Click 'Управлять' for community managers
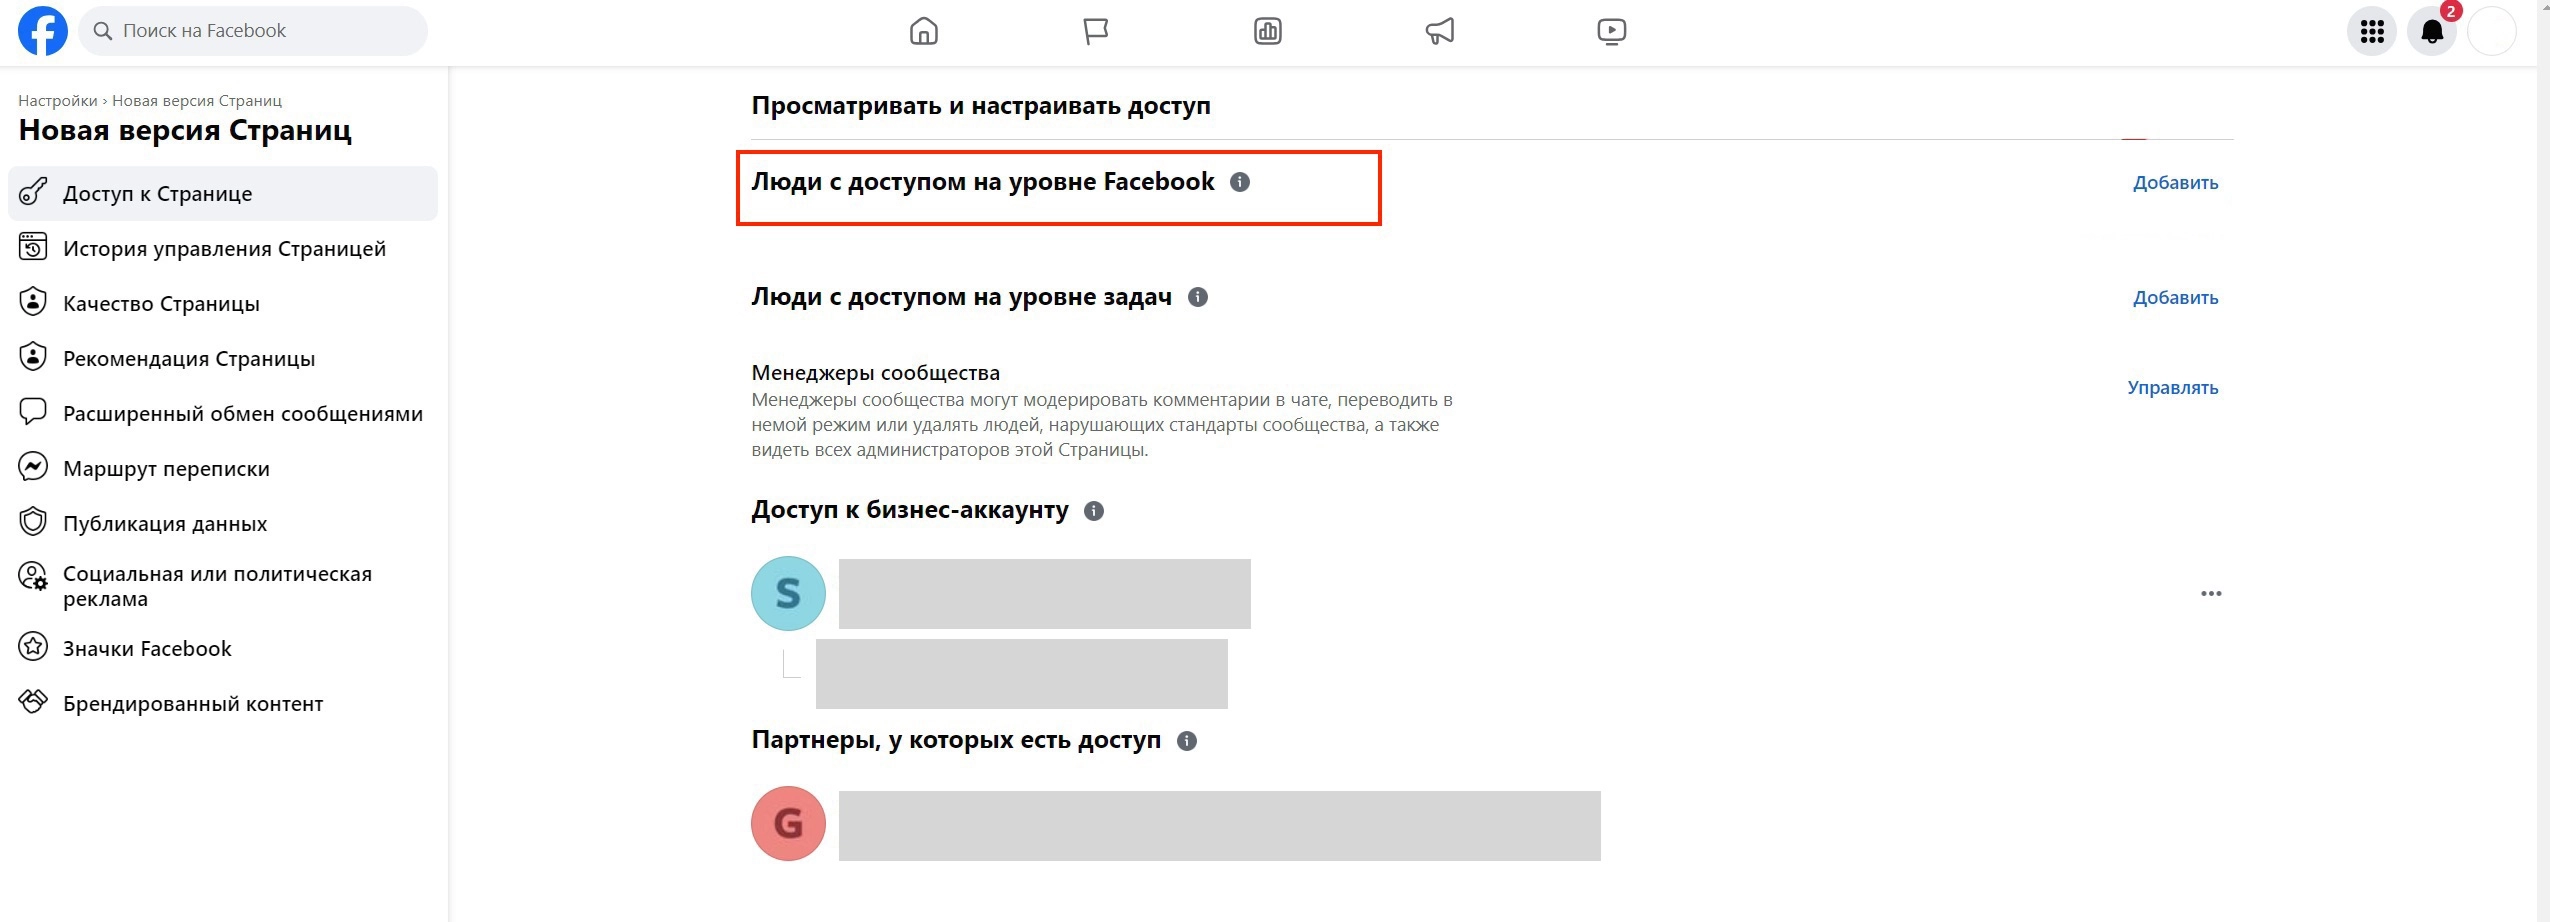 2172,388
